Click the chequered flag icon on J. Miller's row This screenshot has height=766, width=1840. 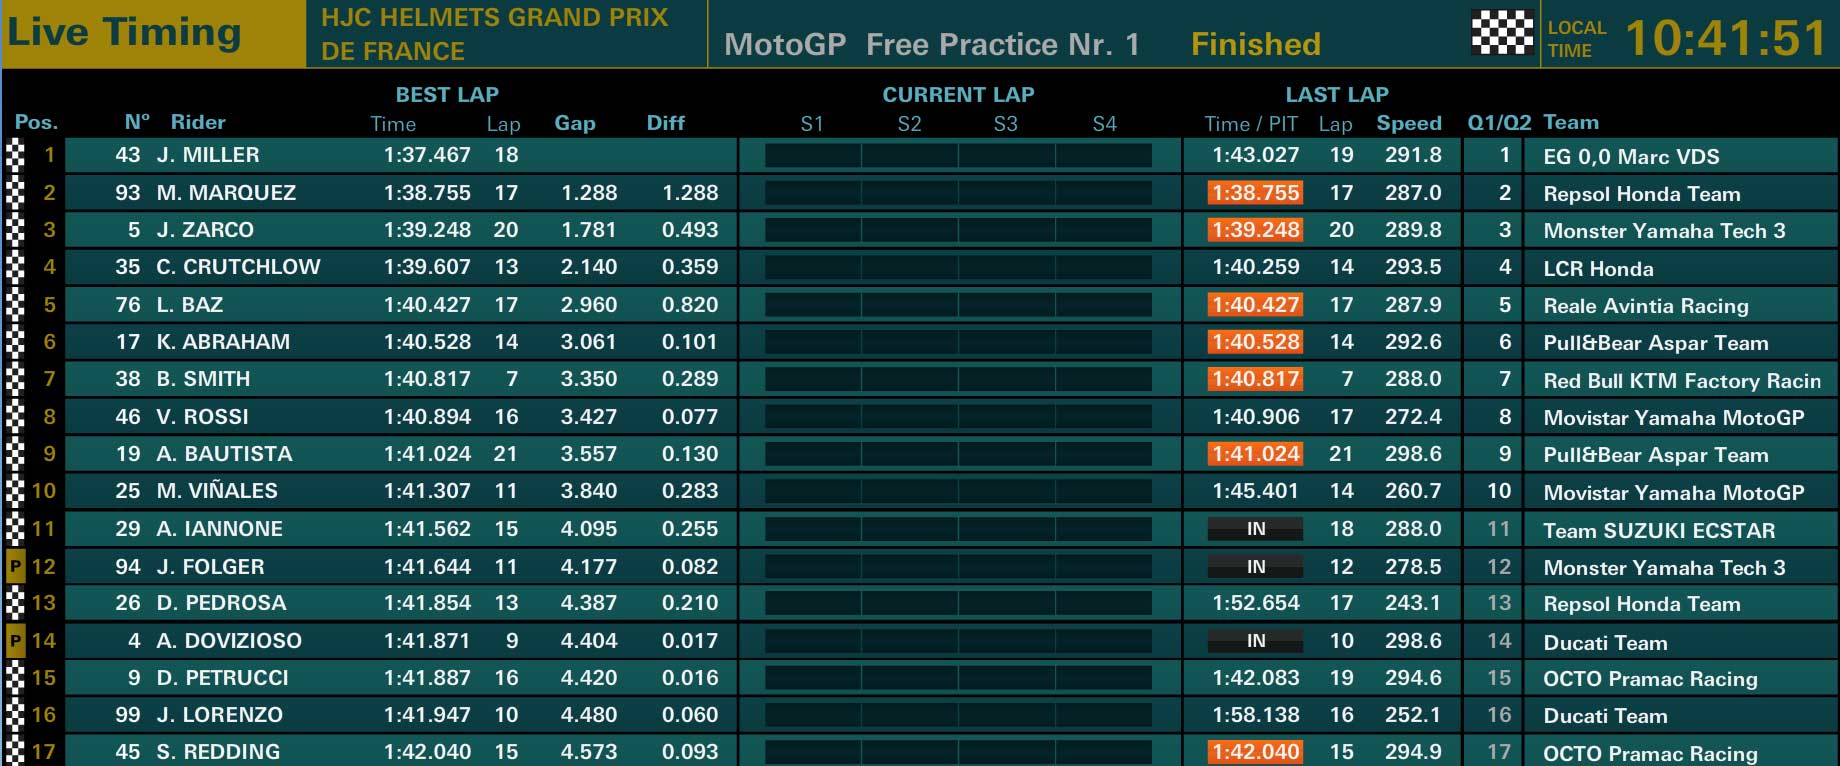coord(15,156)
